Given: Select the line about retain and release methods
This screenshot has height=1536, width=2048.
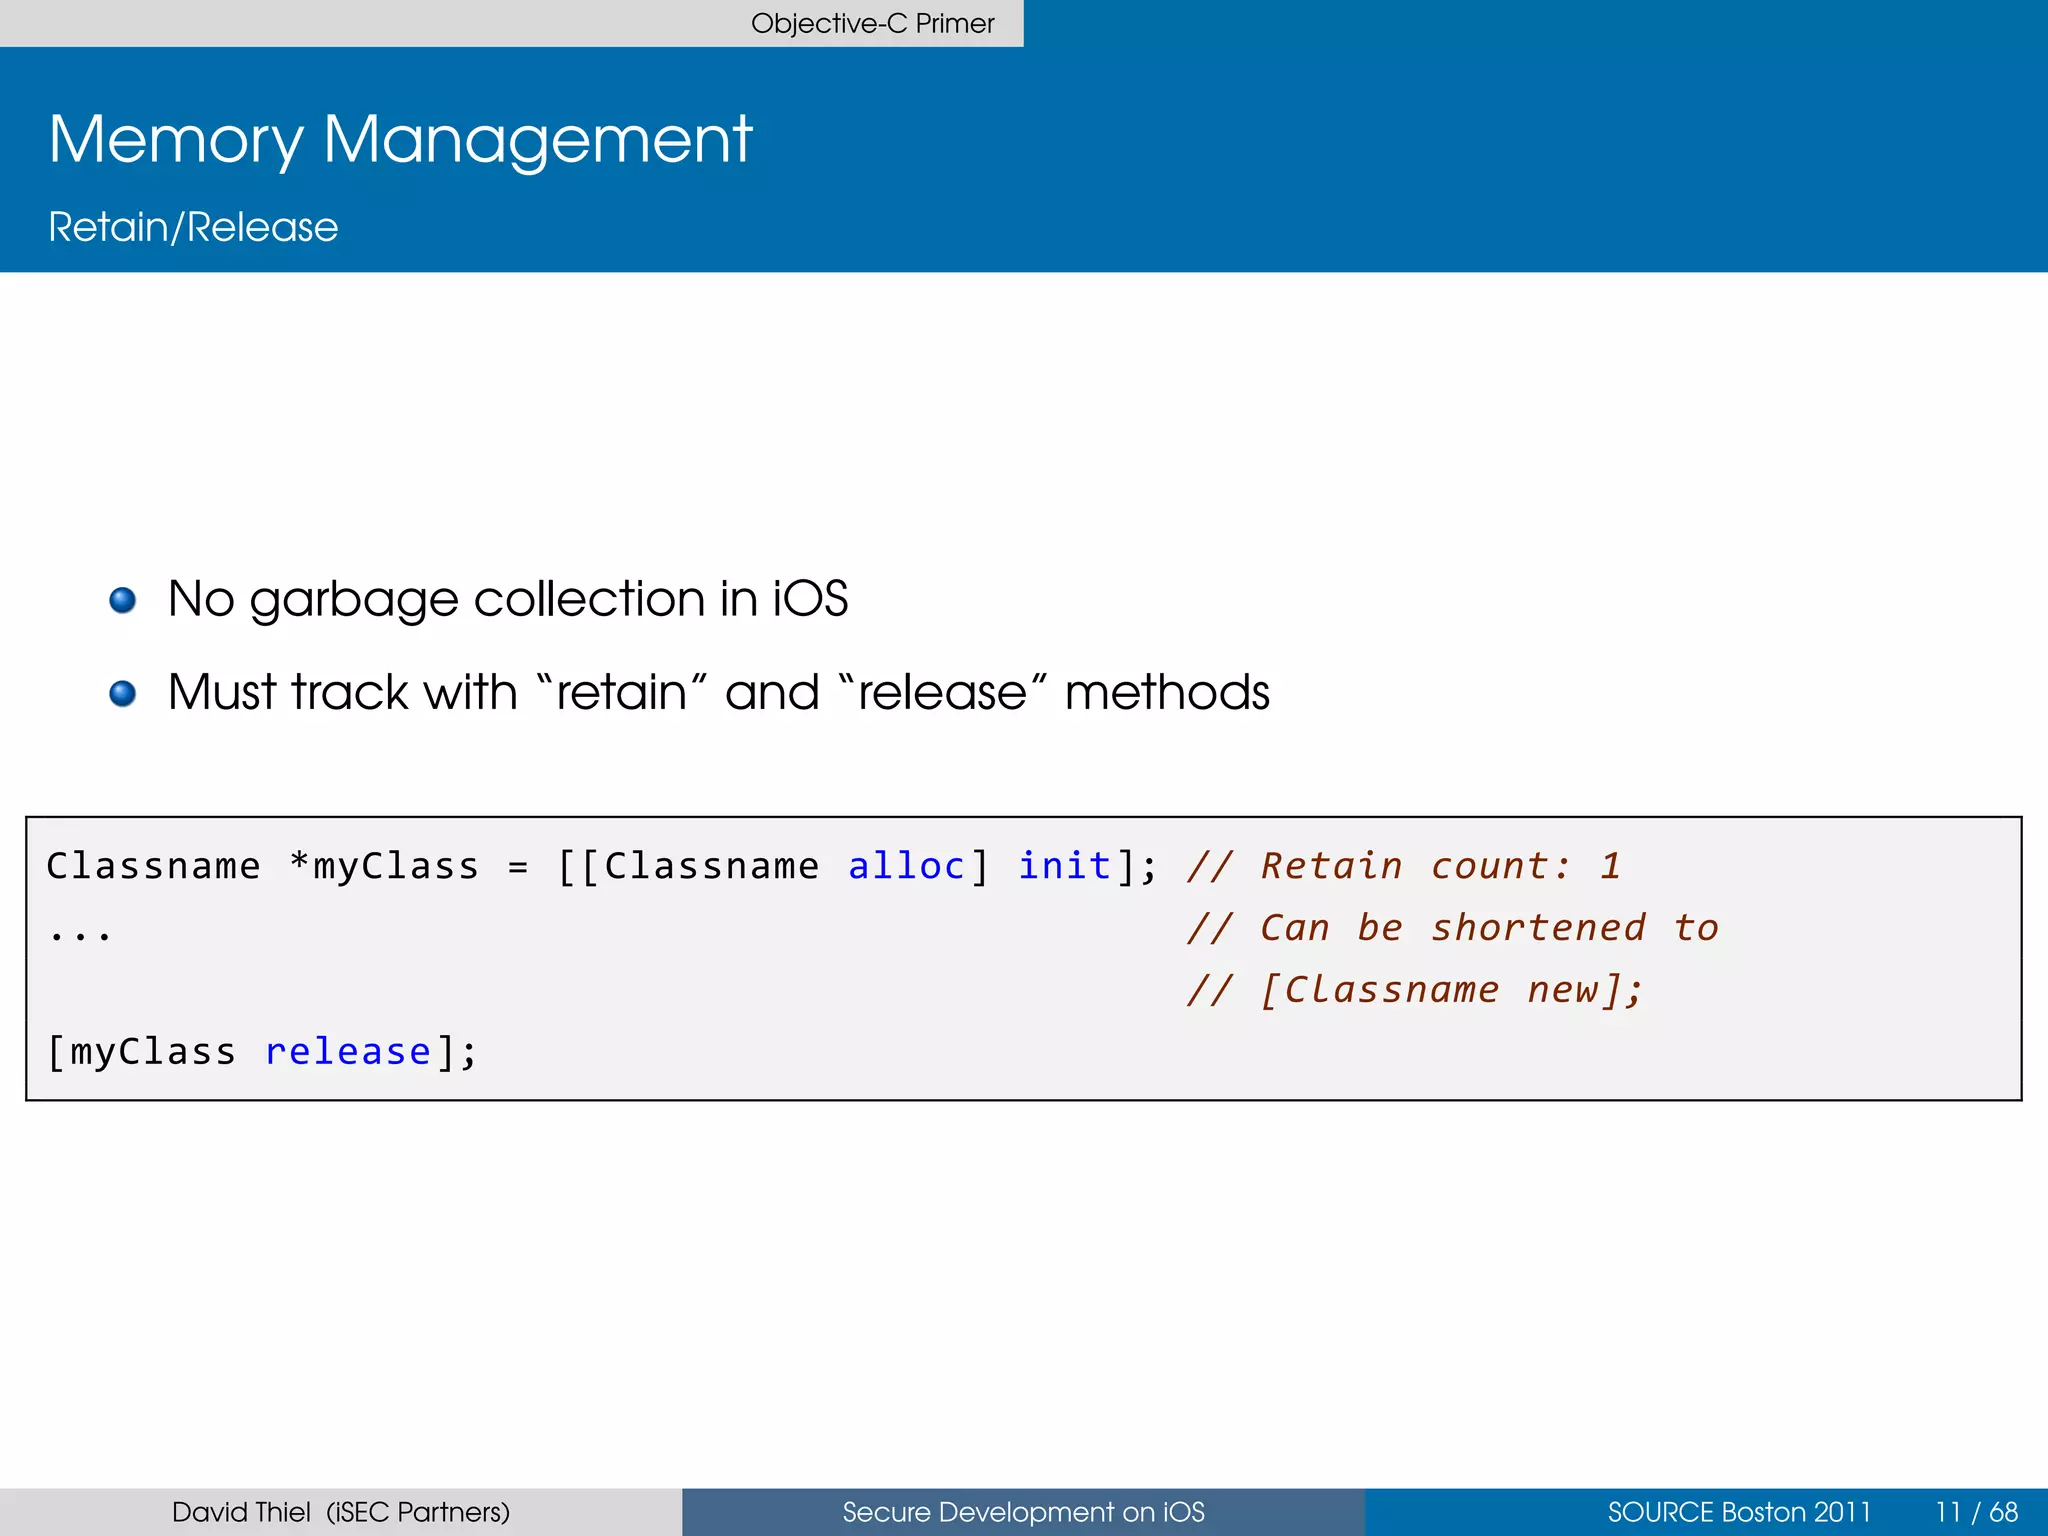Looking at the screenshot, I should click(x=719, y=692).
